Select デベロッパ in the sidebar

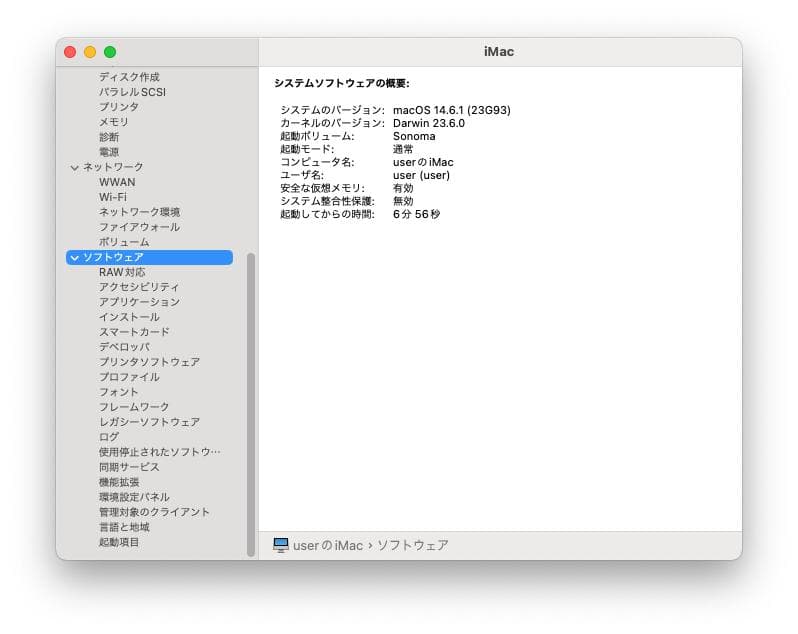point(124,347)
